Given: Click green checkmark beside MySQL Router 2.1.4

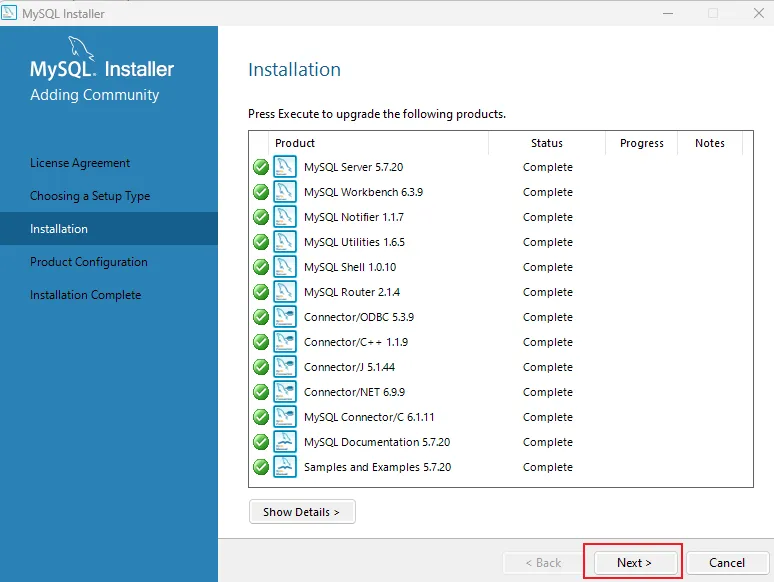Looking at the screenshot, I should pos(261,292).
